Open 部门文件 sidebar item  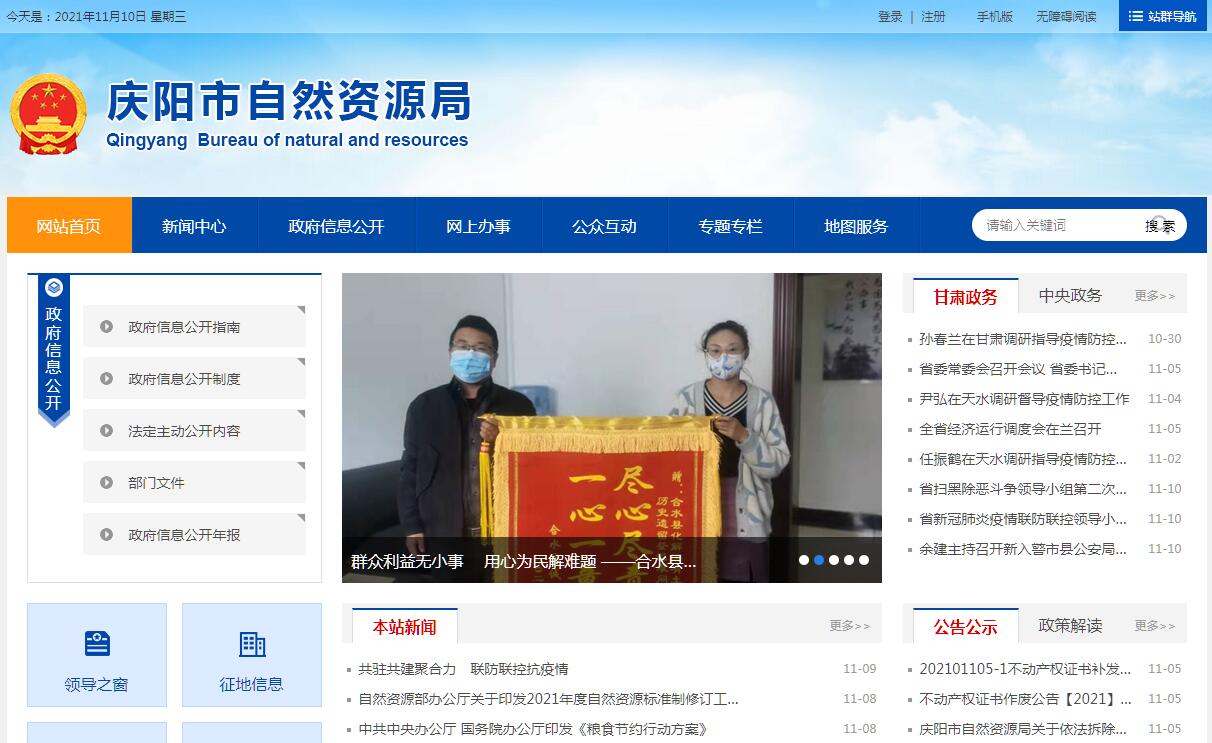194,483
